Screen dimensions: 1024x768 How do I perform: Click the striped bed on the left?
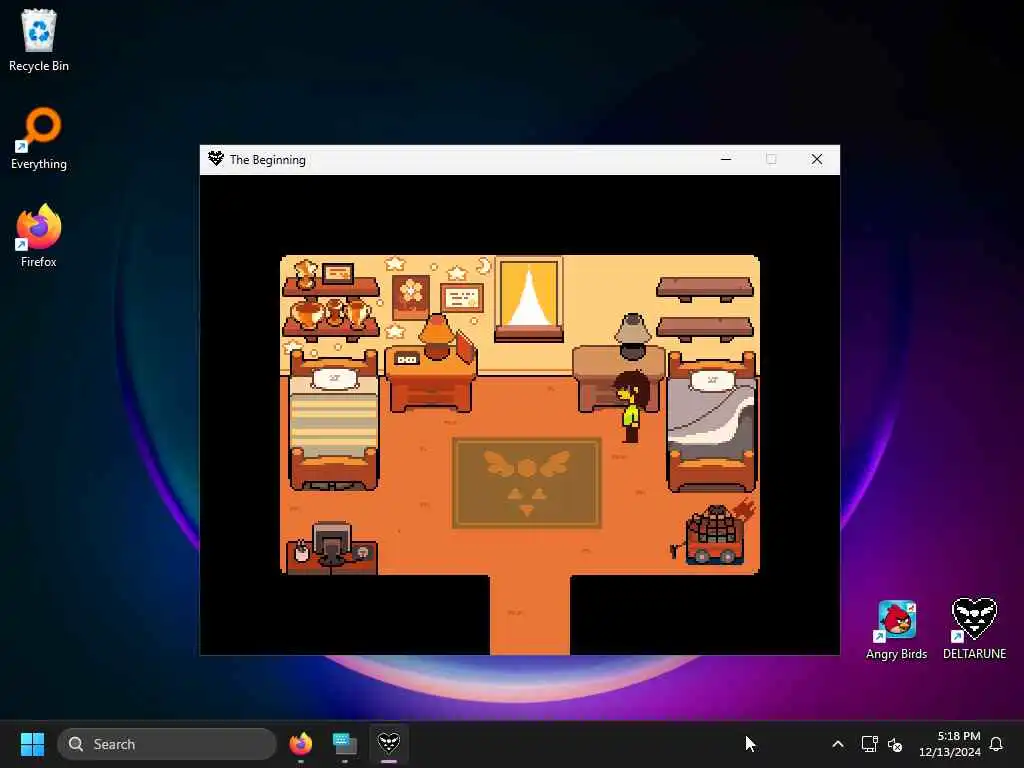tap(334, 420)
